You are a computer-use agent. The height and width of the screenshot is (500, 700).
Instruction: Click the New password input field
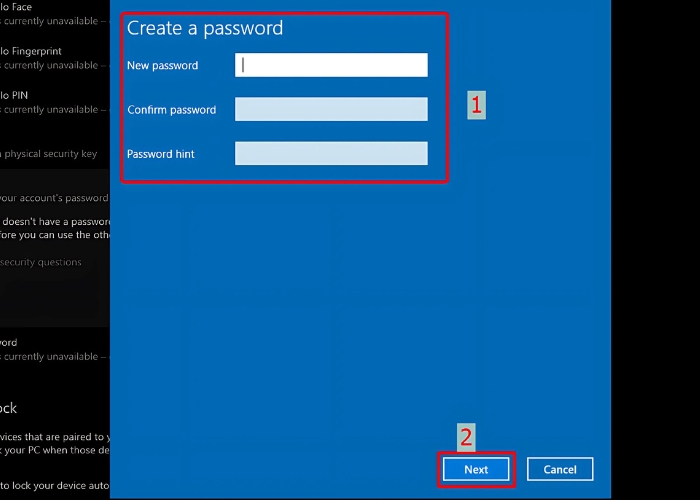point(331,65)
